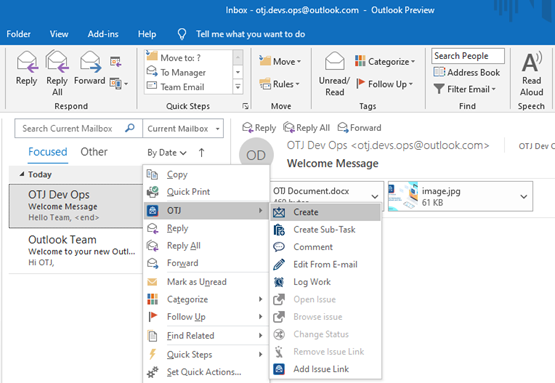Open the Categorize ribbon dropdown
Image resolution: width=555 pixels, height=383 pixels.
tap(385, 61)
